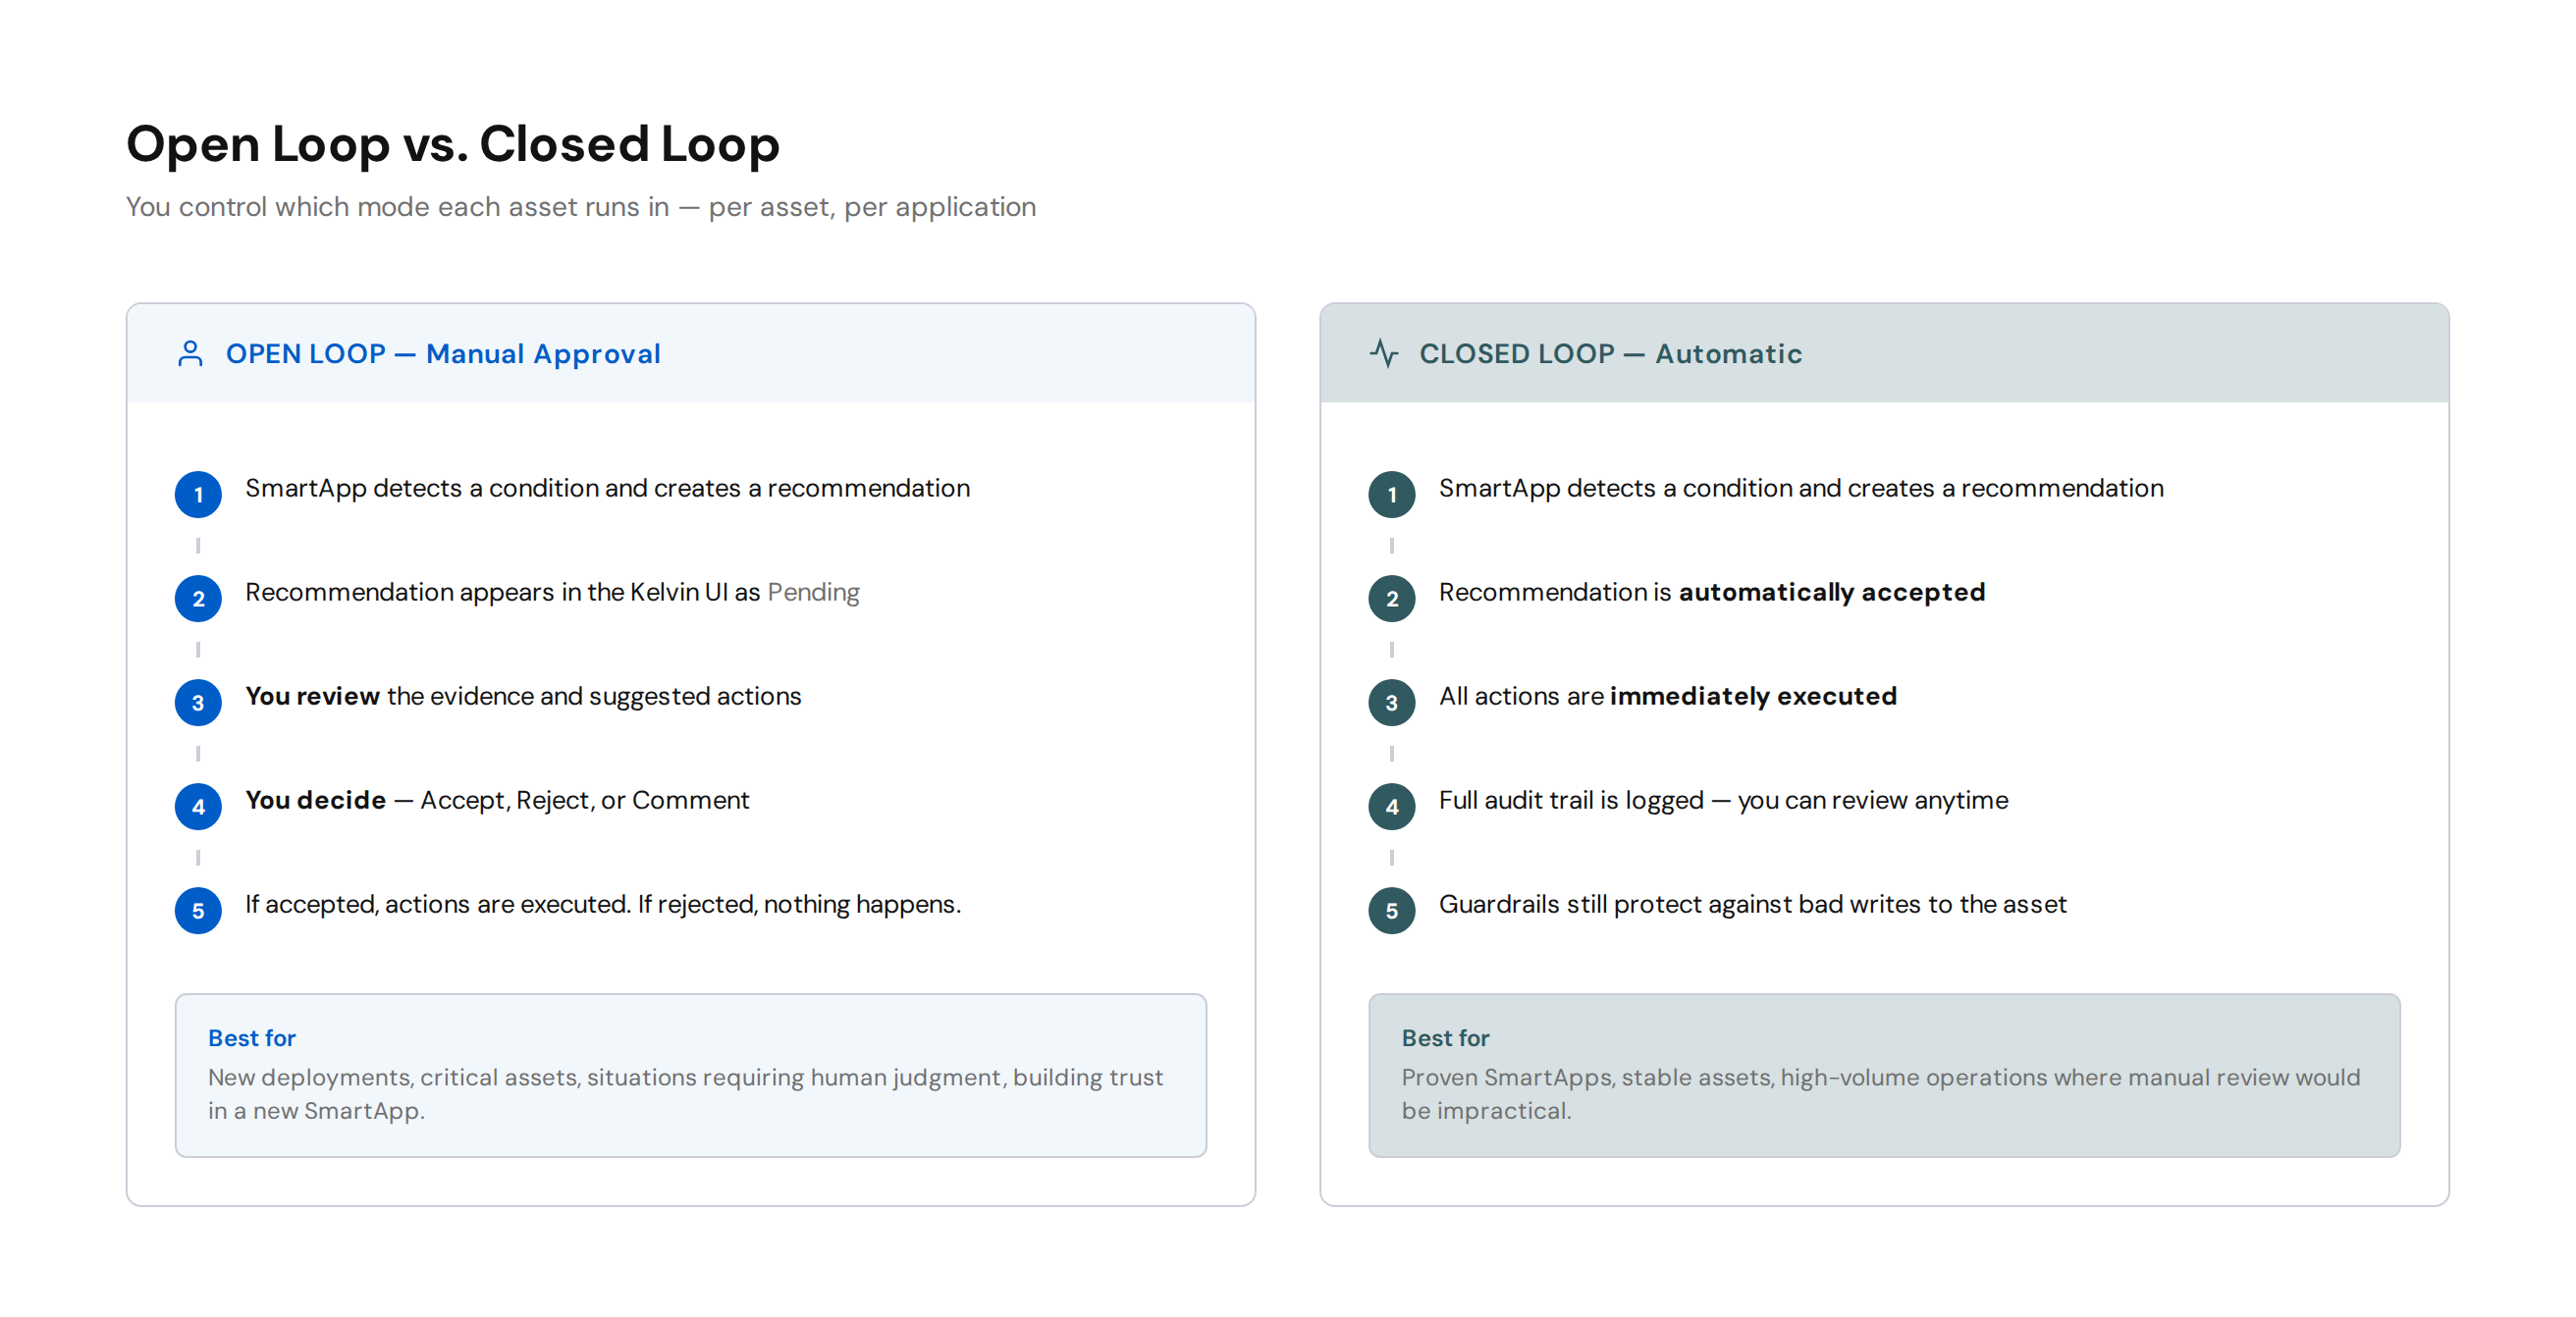The width and height of the screenshot is (2576, 1317).
Task: Click 'automatically accepted' bold text
Action: click(x=1831, y=592)
